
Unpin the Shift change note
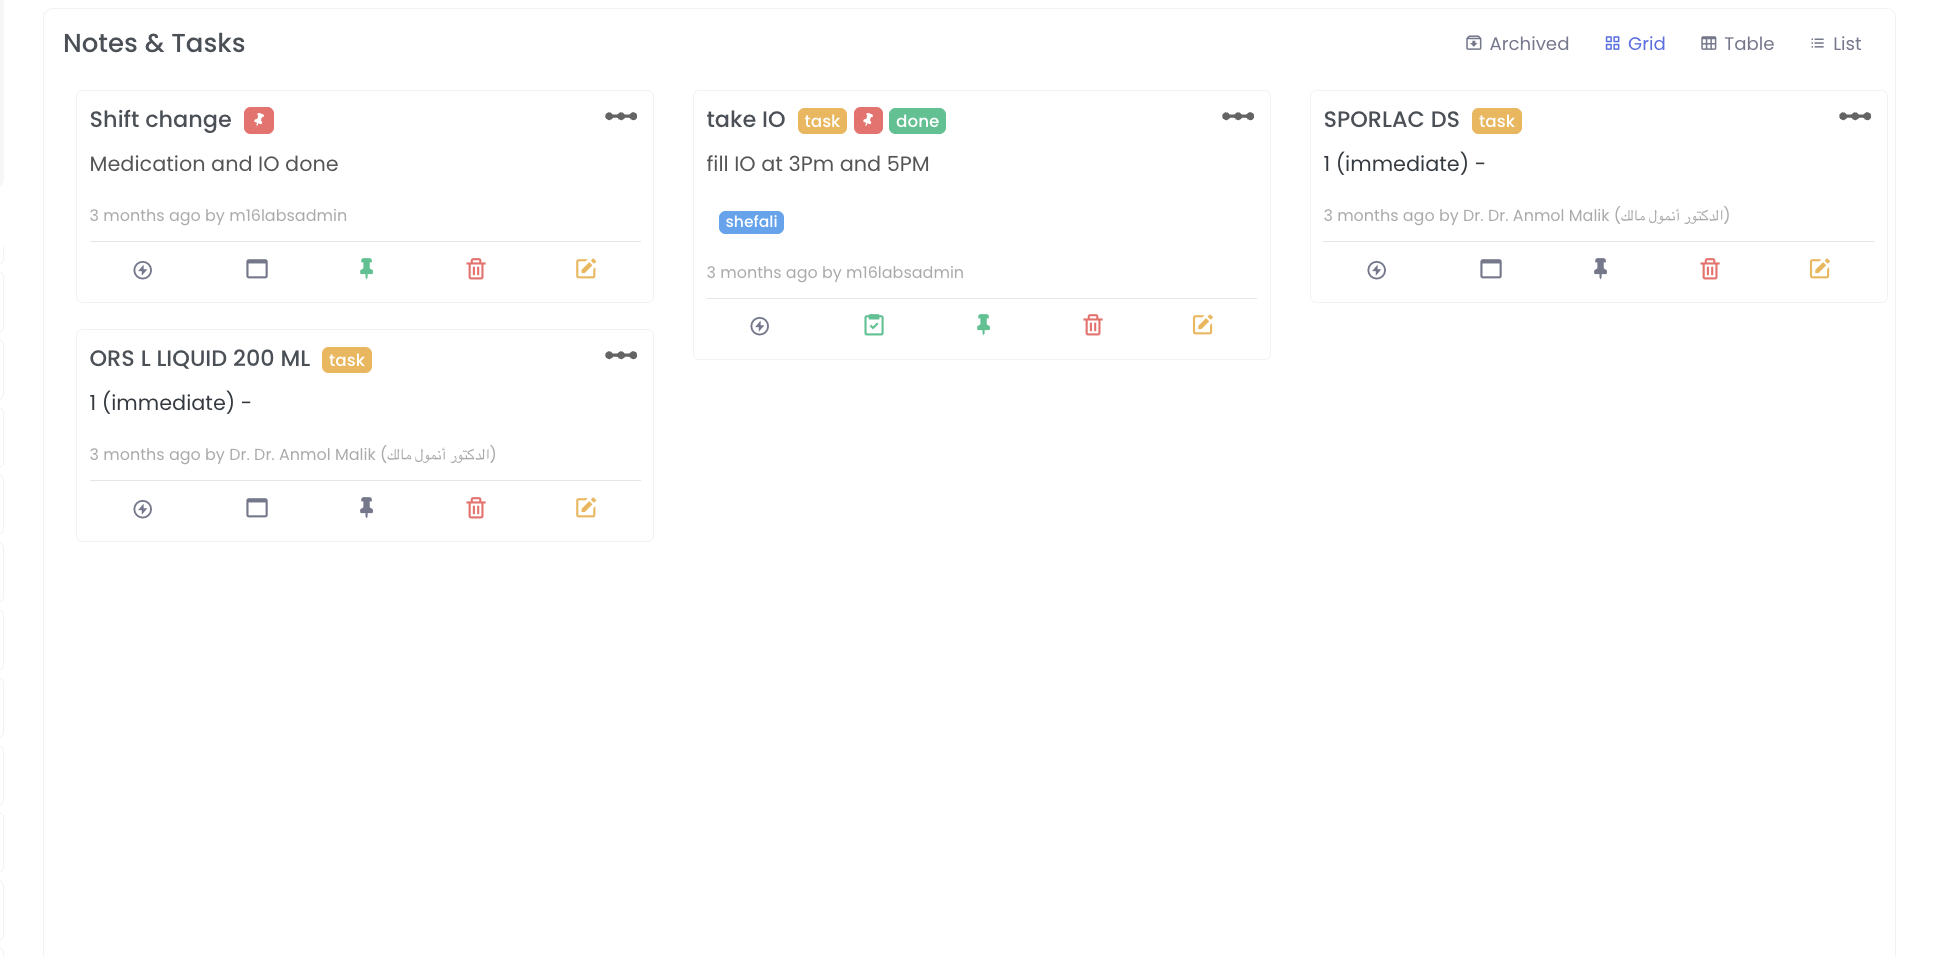coord(367,268)
